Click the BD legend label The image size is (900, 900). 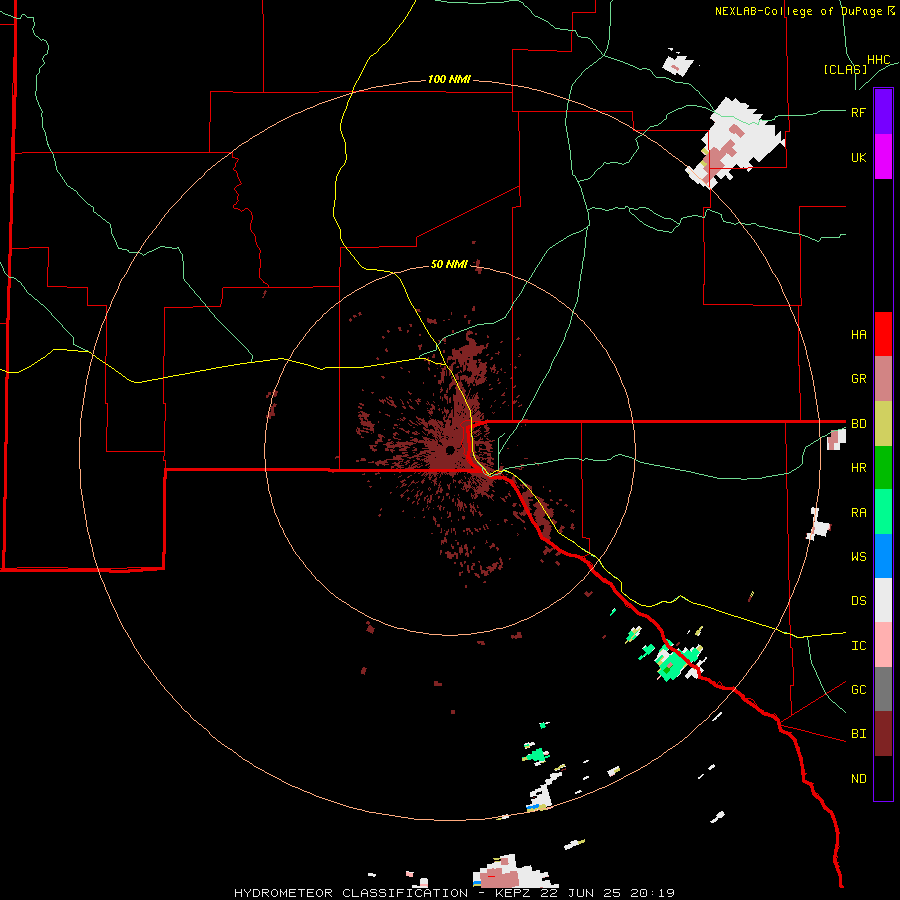[x=858, y=424]
